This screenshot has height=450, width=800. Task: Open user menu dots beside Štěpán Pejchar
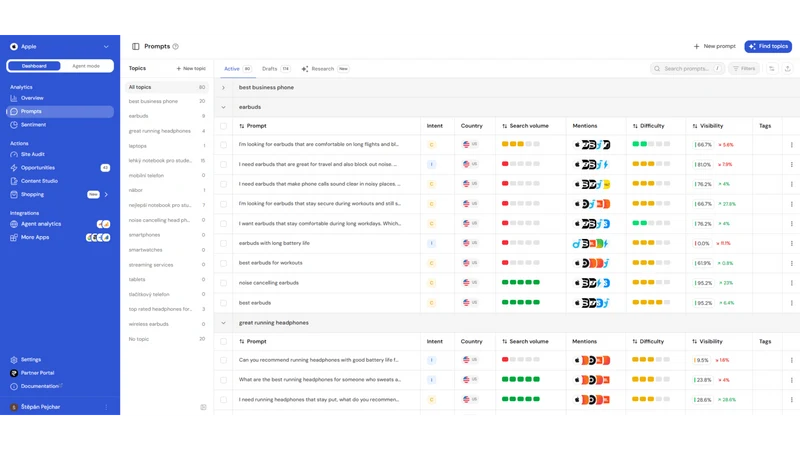click(106, 407)
